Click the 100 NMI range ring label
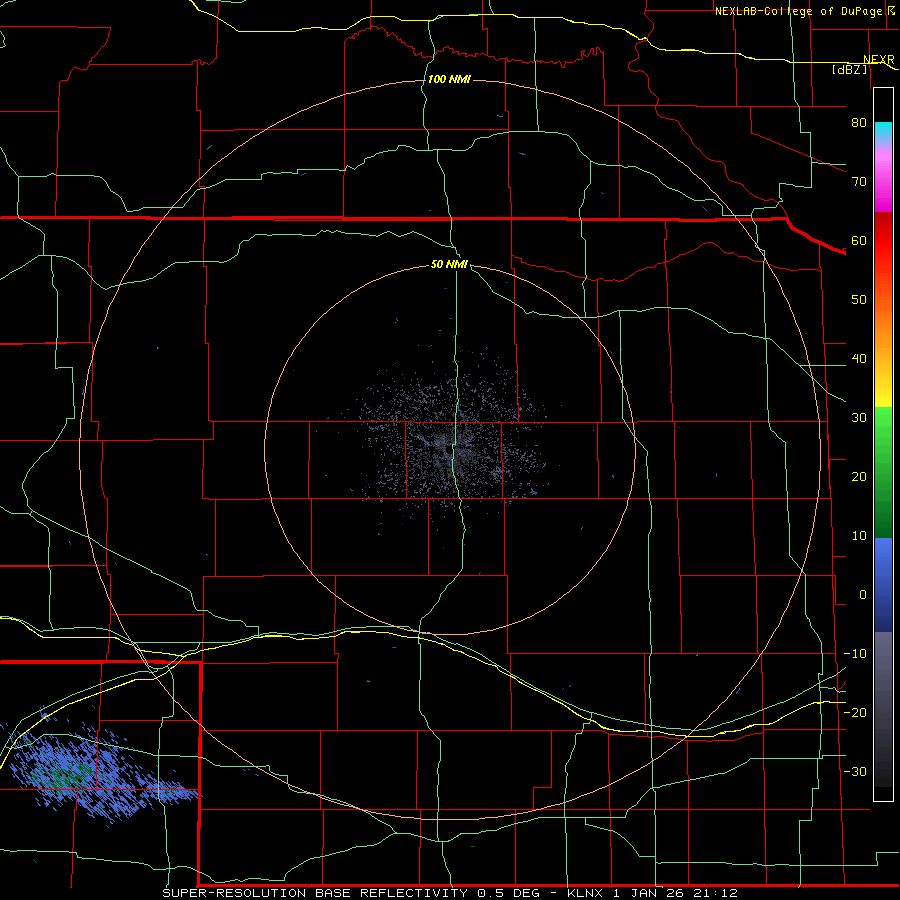The width and height of the screenshot is (900, 900). [x=449, y=79]
